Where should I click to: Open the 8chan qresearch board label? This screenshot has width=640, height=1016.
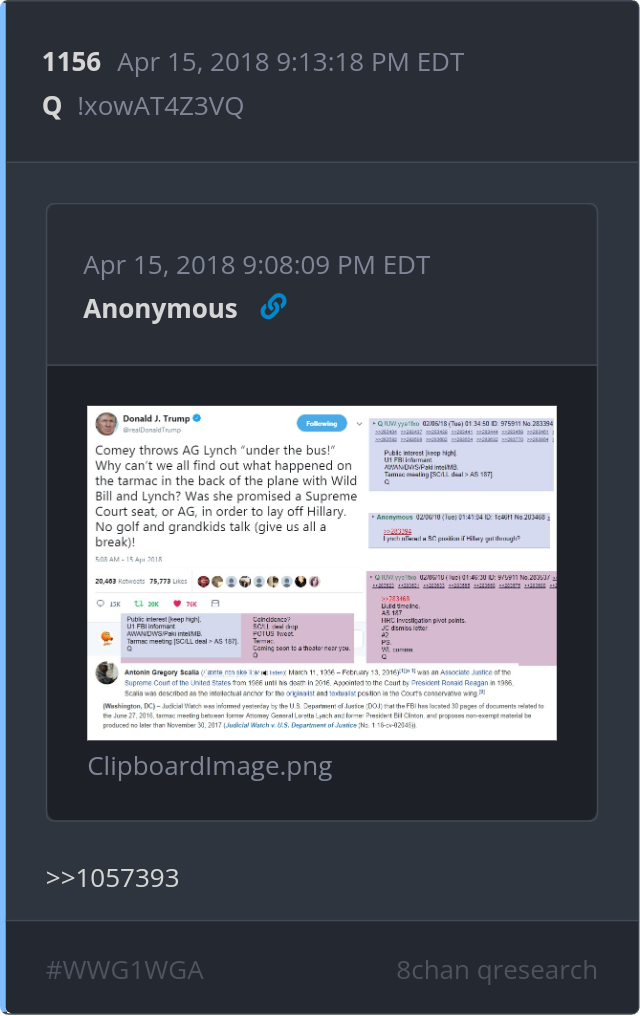497,970
